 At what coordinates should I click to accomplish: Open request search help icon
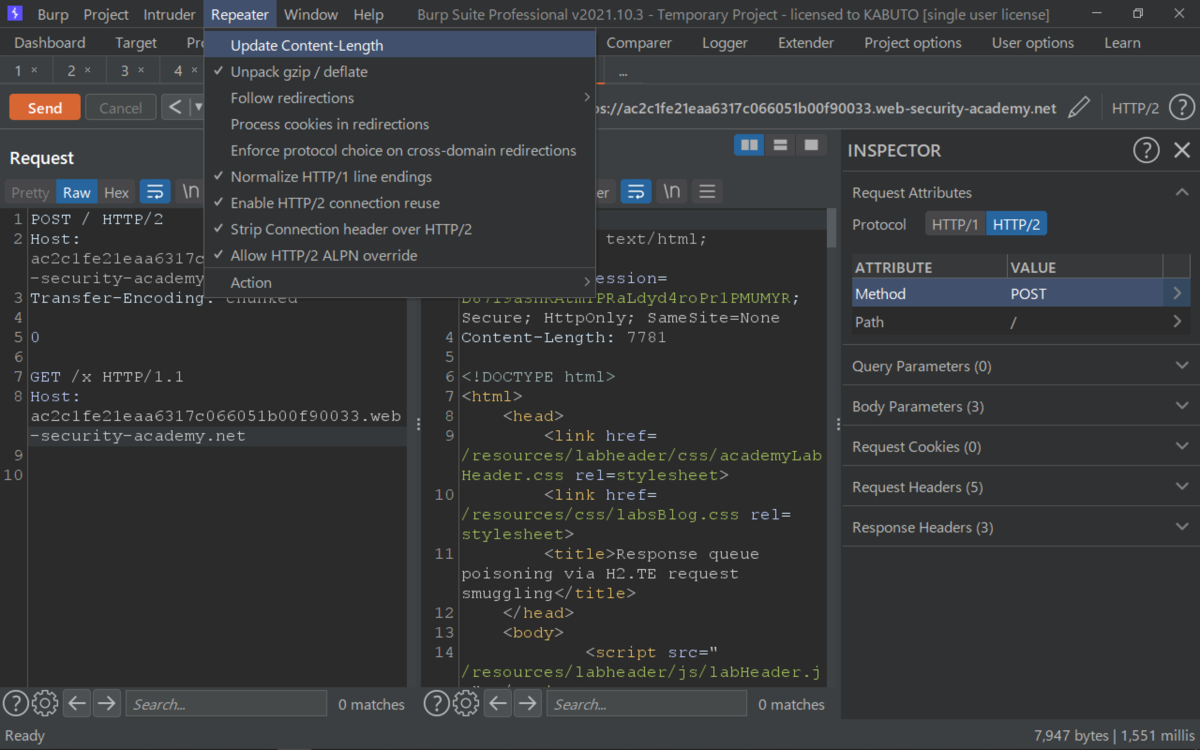15,704
